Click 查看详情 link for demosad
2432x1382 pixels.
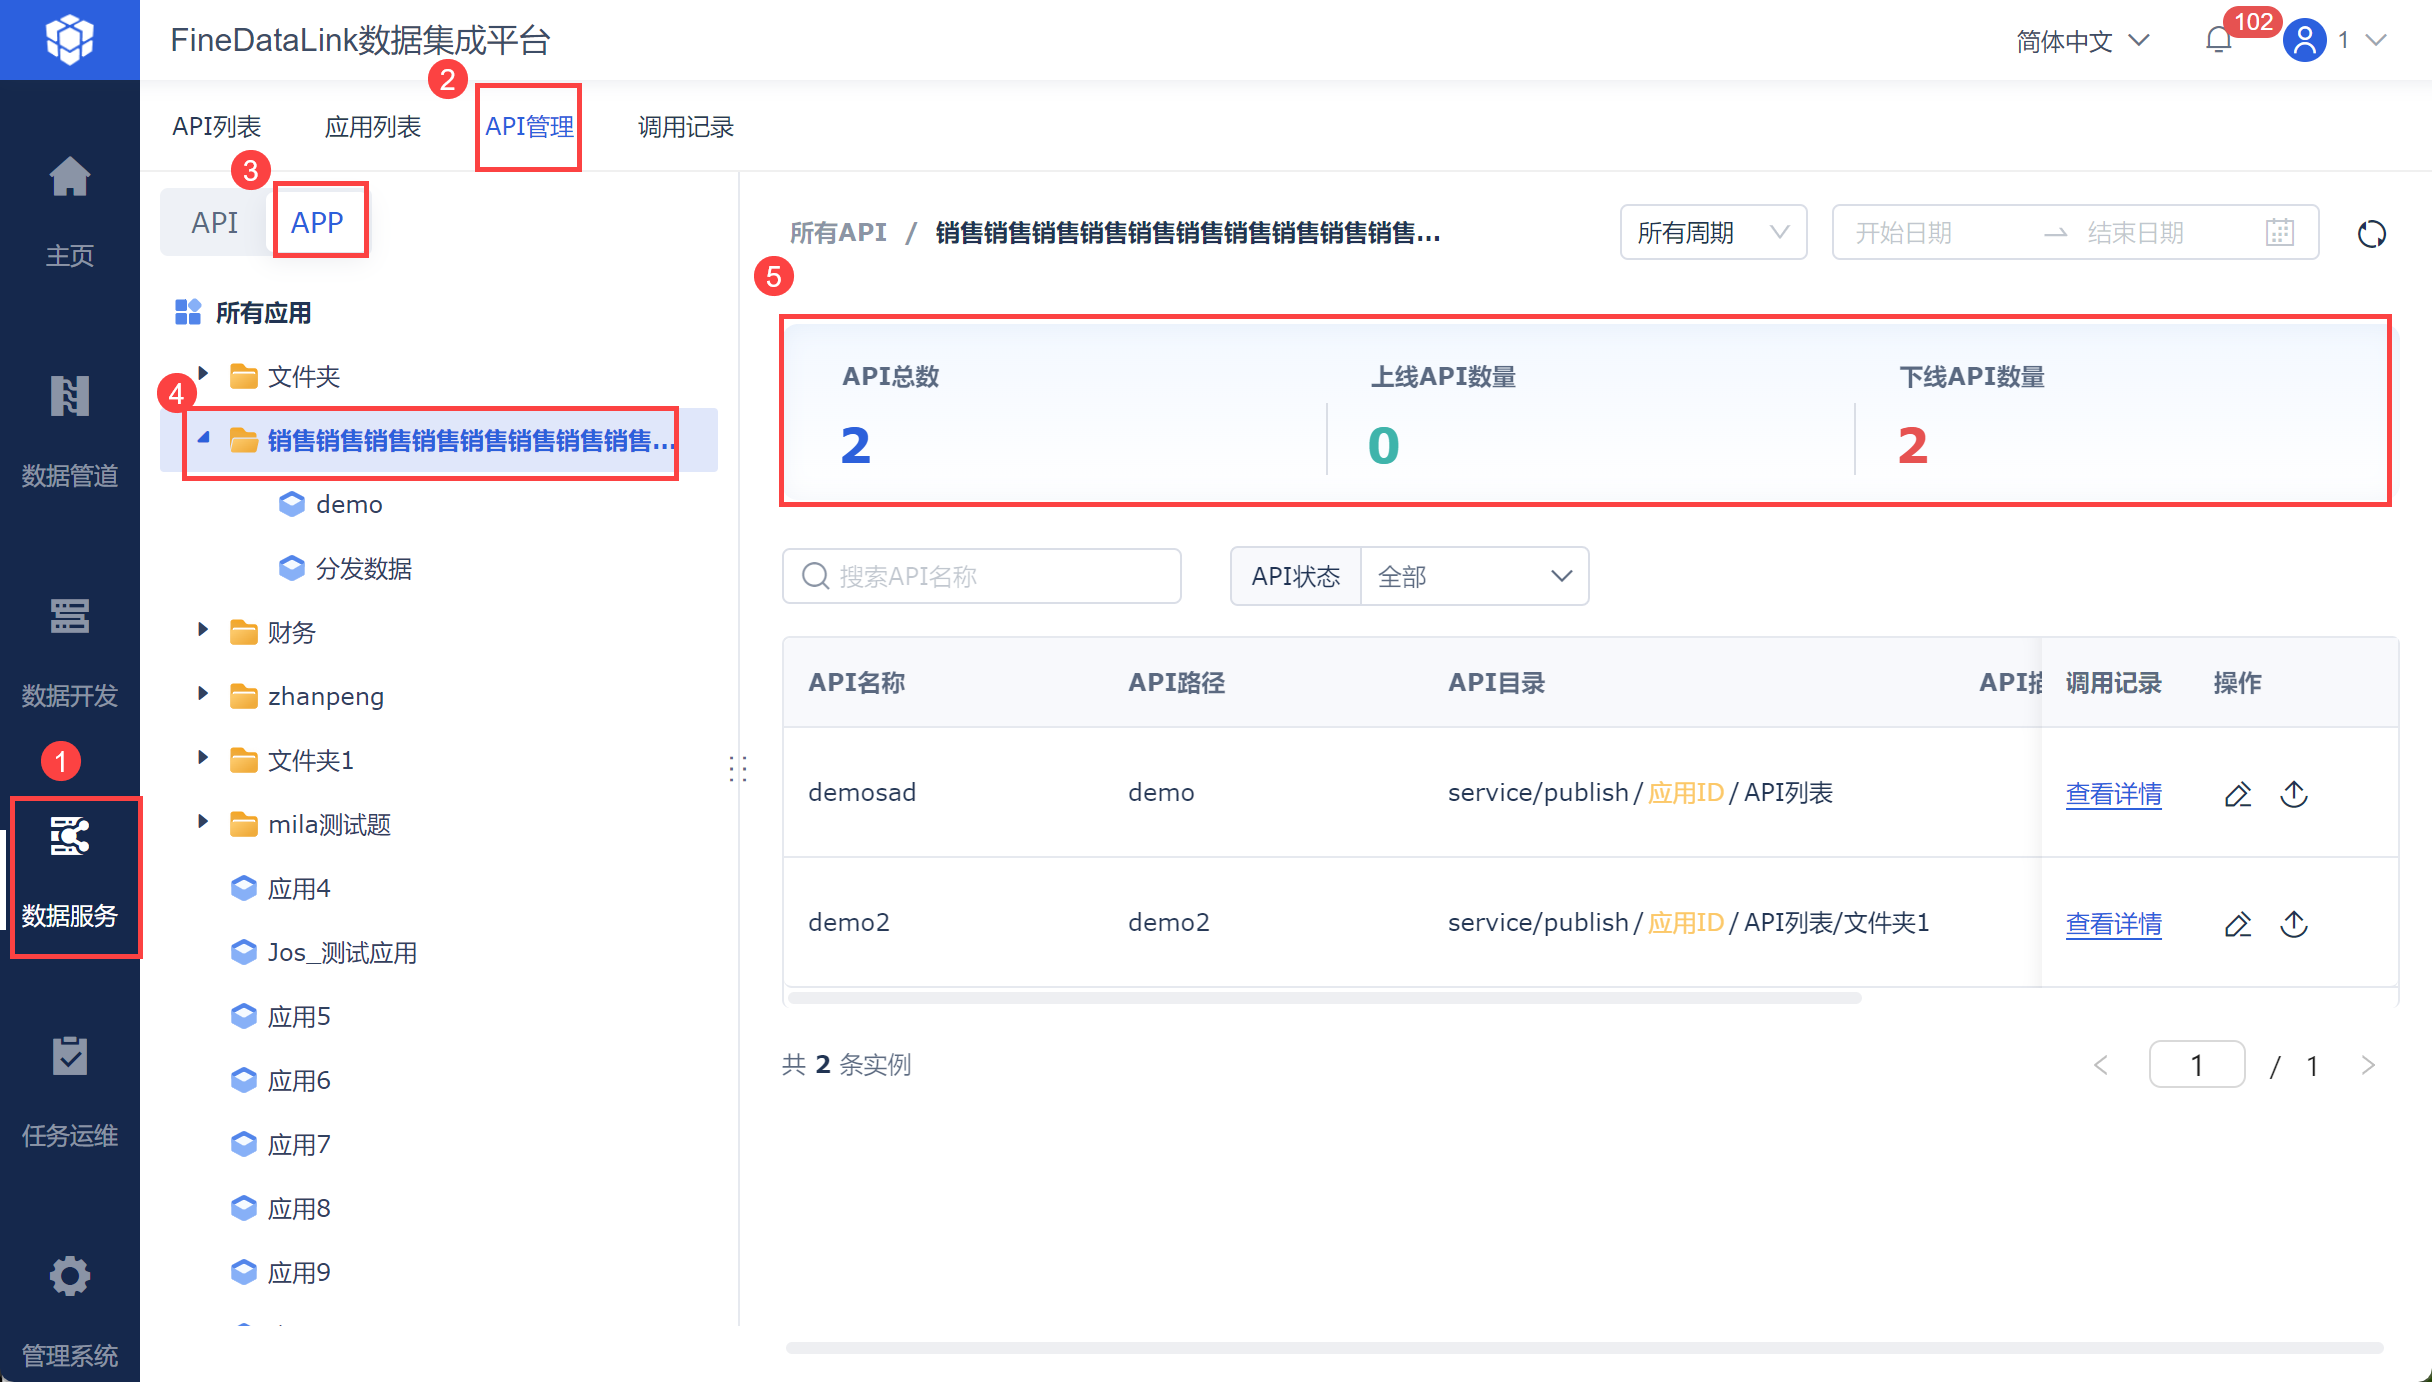[2113, 794]
